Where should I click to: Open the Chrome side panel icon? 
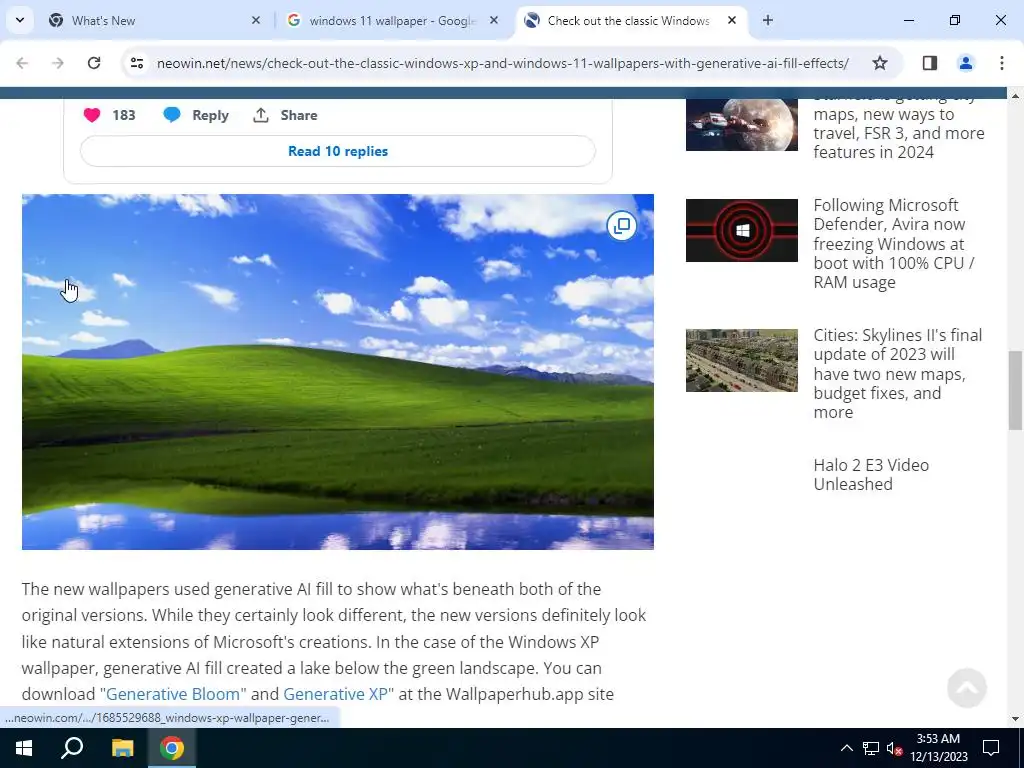pos(929,63)
